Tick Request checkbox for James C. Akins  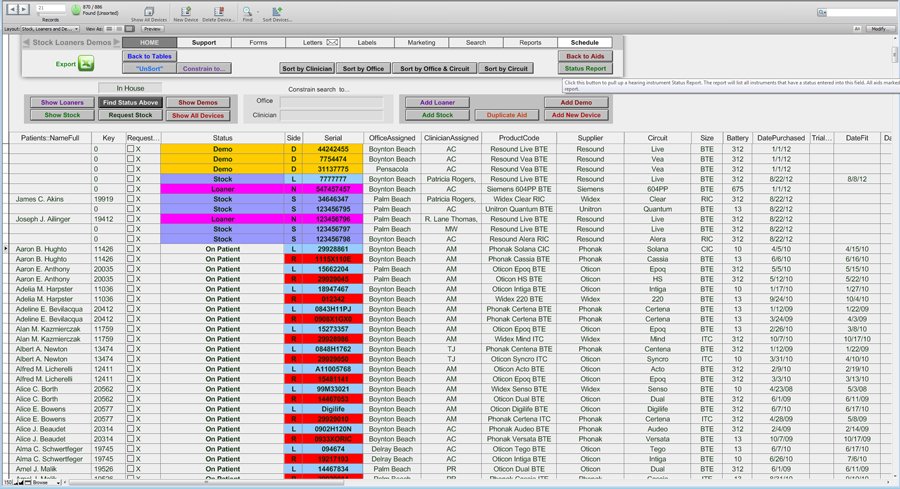[130, 199]
